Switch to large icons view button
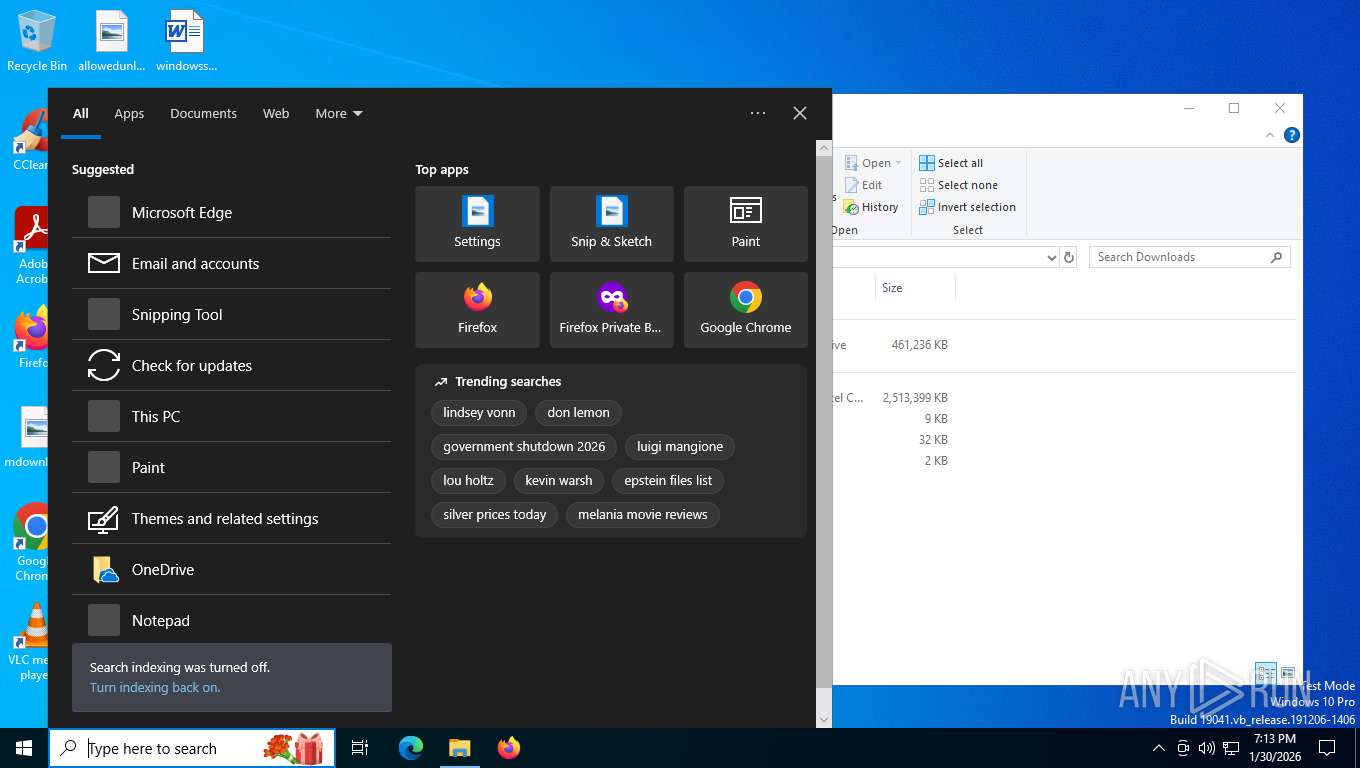1360x768 pixels. point(1288,673)
